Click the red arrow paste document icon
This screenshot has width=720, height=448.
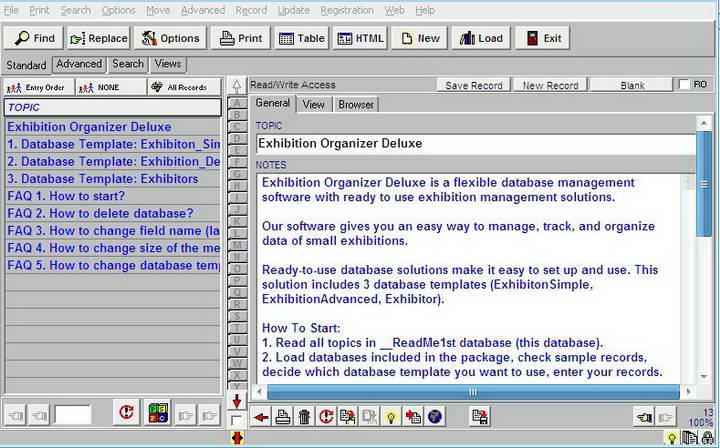click(x=413, y=417)
